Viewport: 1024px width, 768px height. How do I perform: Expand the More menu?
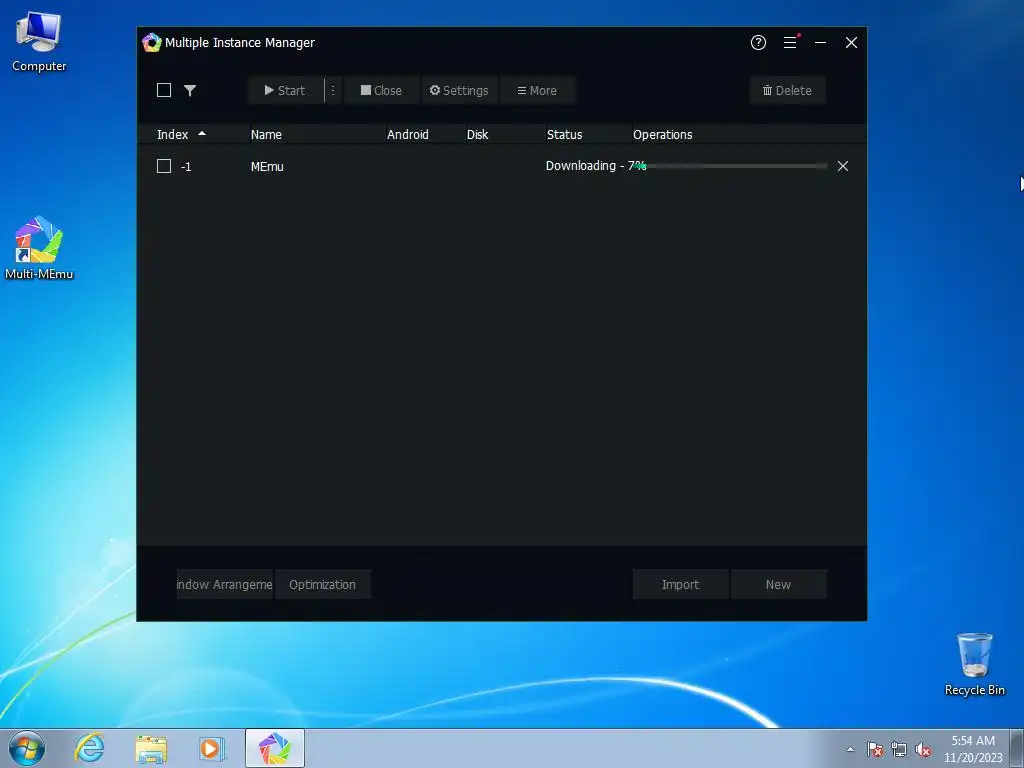click(537, 90)
